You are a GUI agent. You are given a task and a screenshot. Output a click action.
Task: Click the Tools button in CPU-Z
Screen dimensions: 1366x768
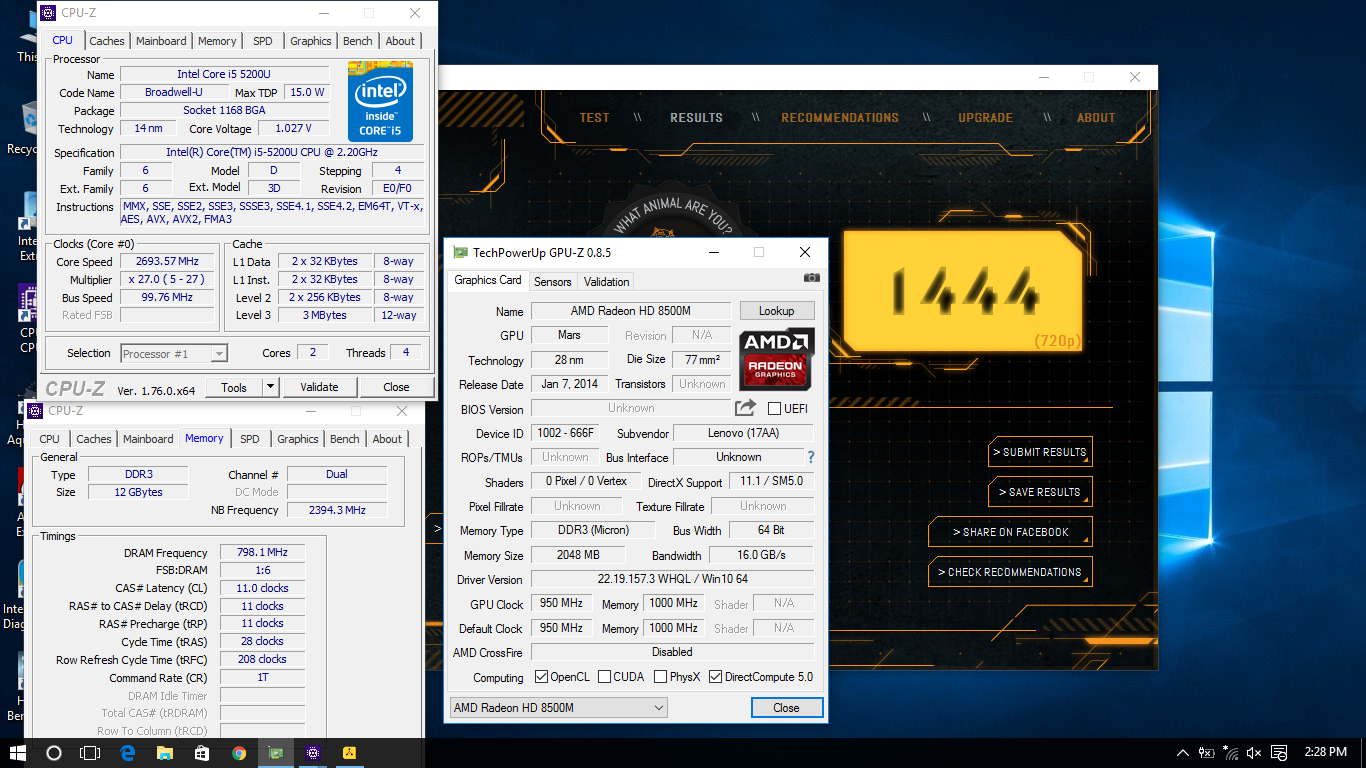click(234, 387)
